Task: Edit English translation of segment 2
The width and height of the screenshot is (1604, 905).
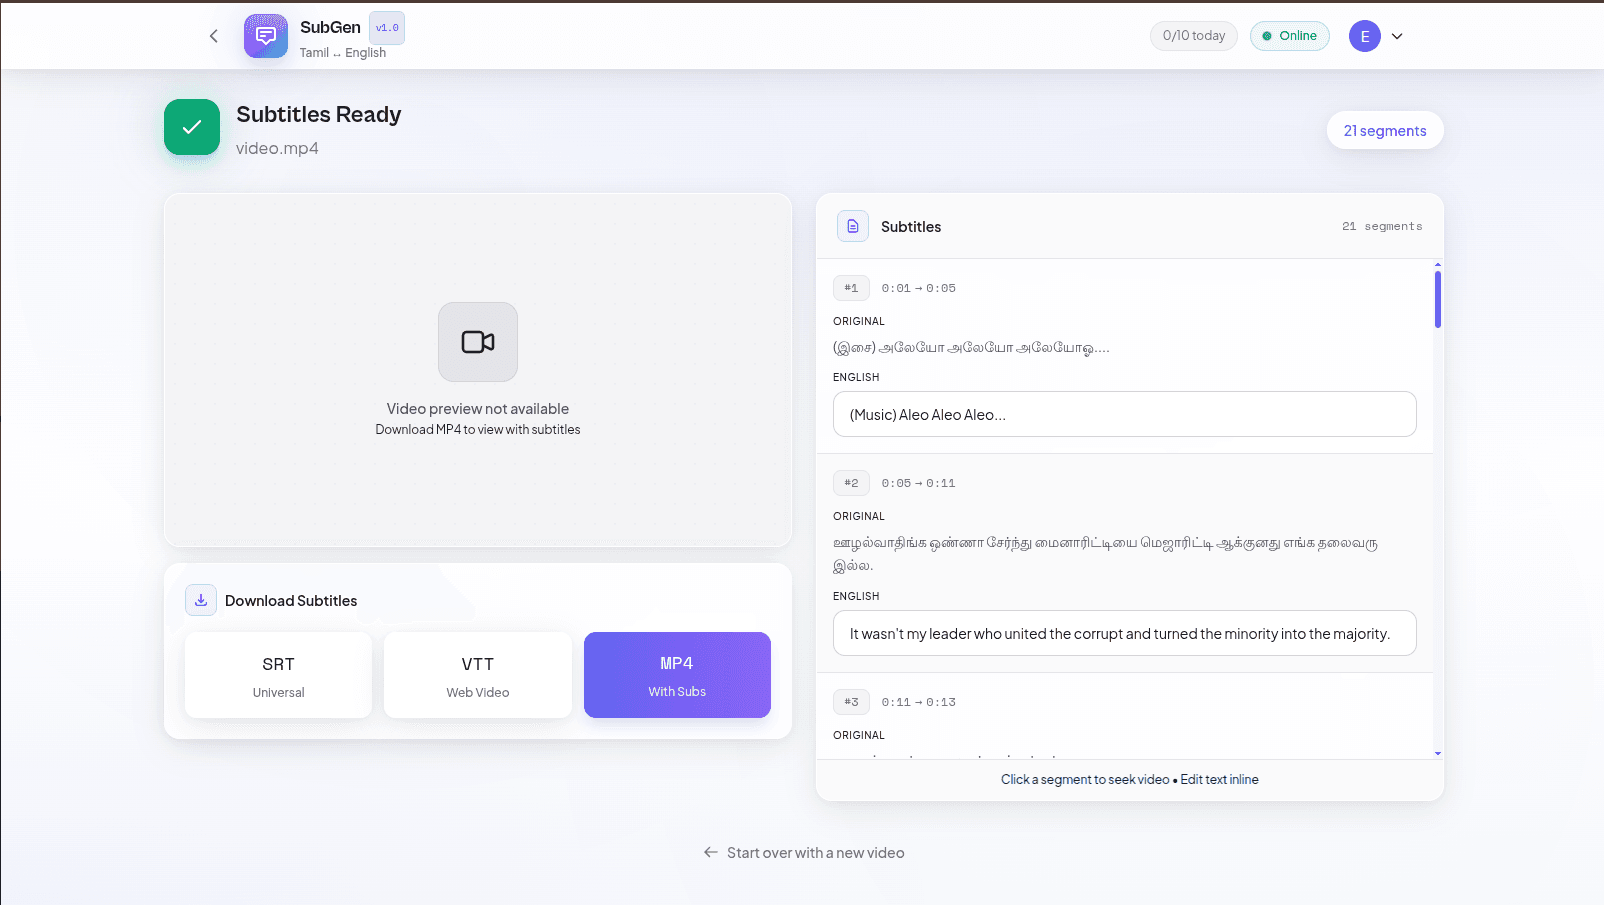Action: tap(1125, 633)
